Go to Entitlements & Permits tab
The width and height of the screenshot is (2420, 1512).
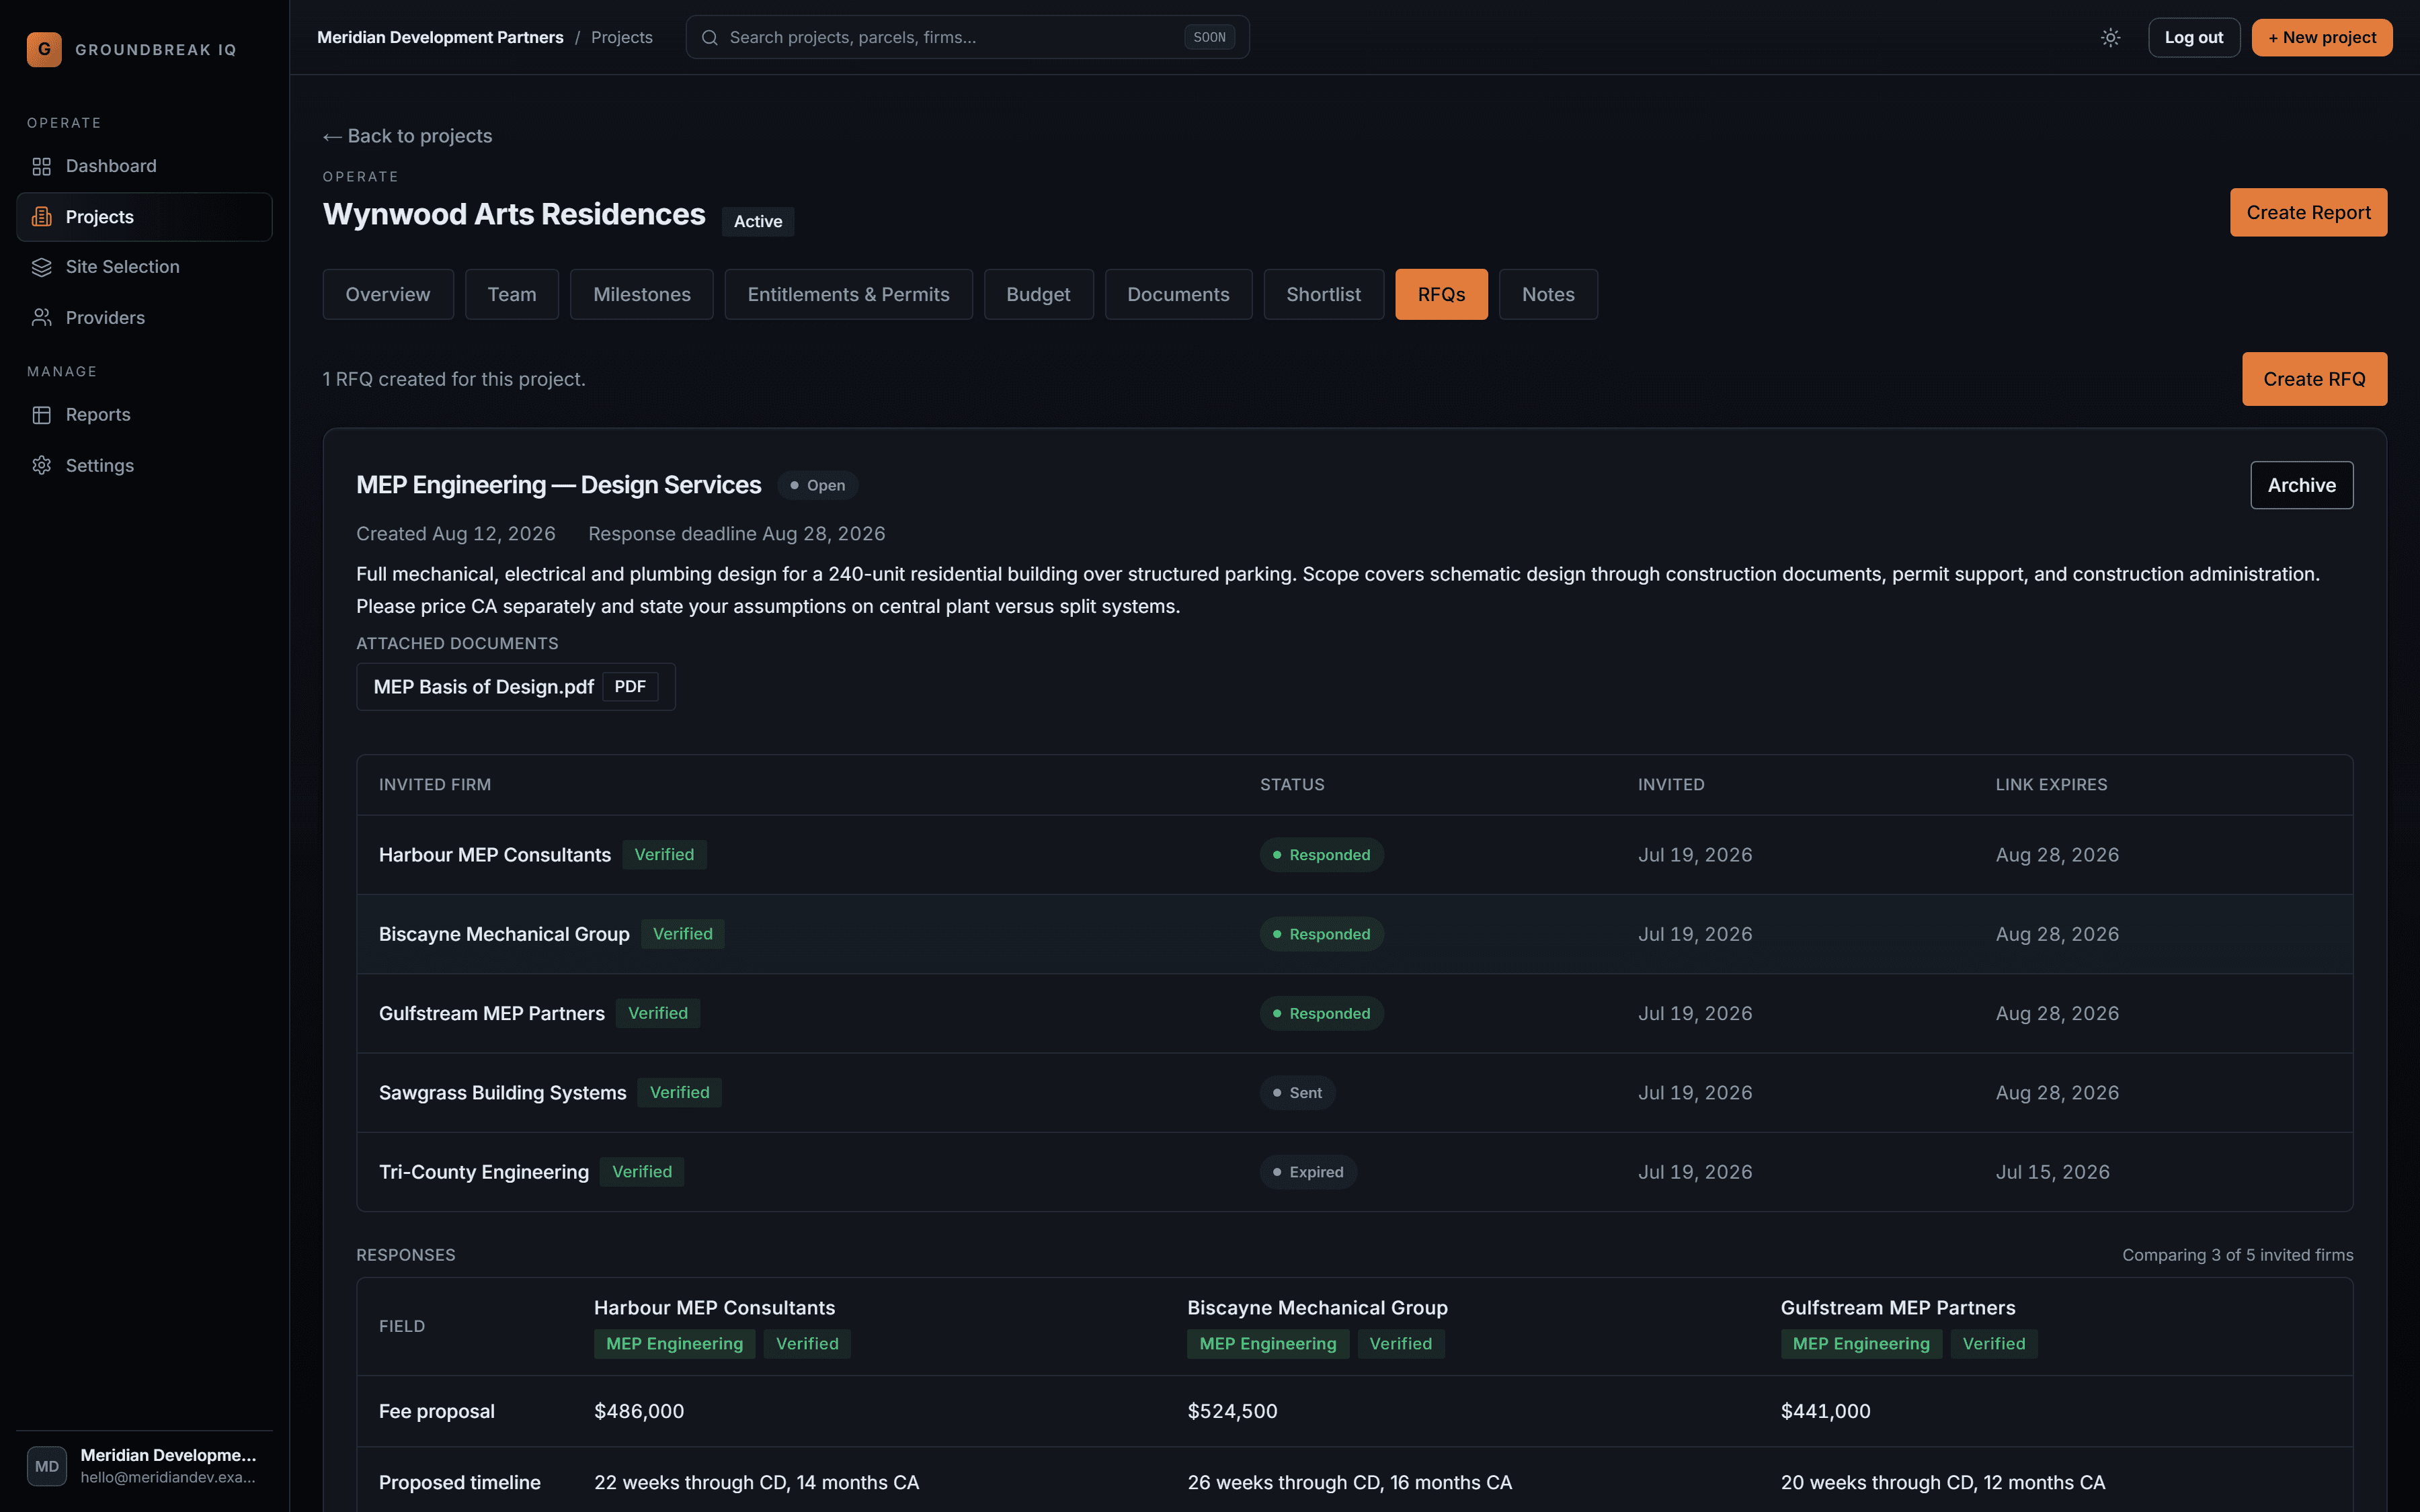click(848, 294)
